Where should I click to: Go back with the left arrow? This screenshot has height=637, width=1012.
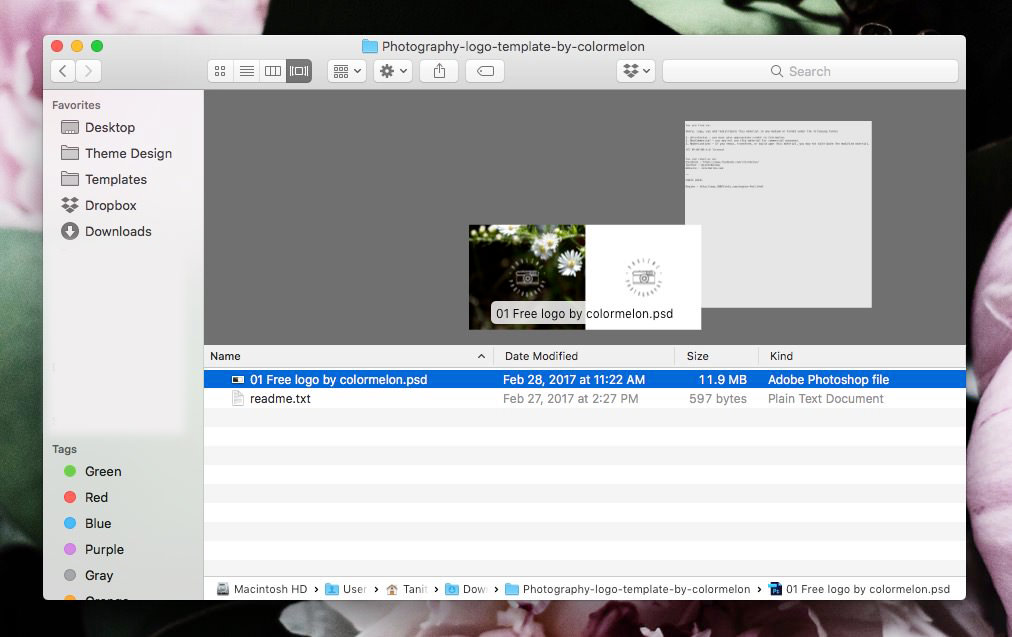(63, 71)
